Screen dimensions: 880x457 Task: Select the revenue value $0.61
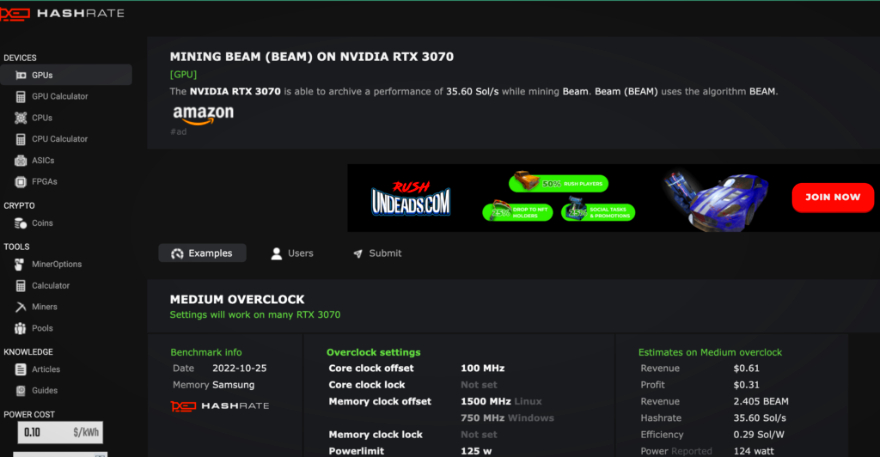point(746,369)
